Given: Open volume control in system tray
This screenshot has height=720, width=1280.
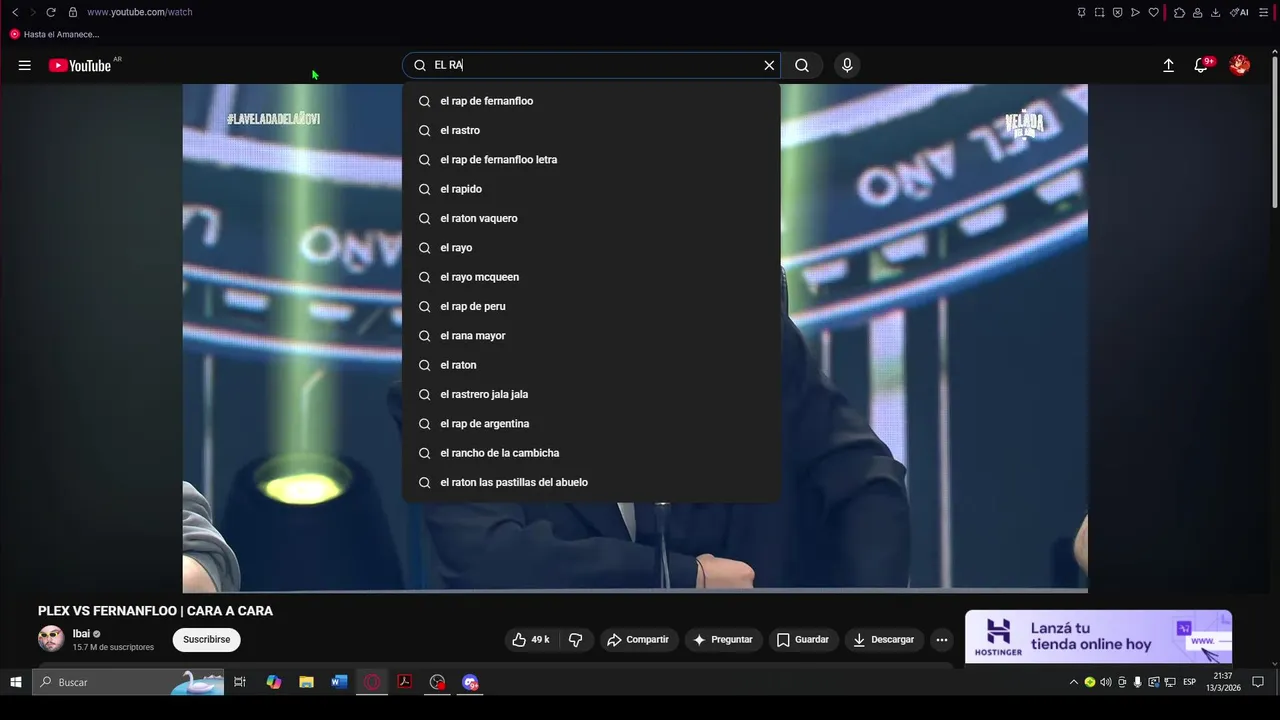Looking at the screenshot, I should [x=1106, y=682].
